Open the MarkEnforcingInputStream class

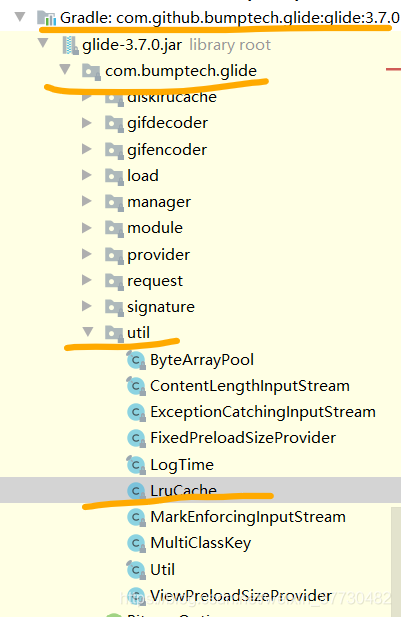248,517
